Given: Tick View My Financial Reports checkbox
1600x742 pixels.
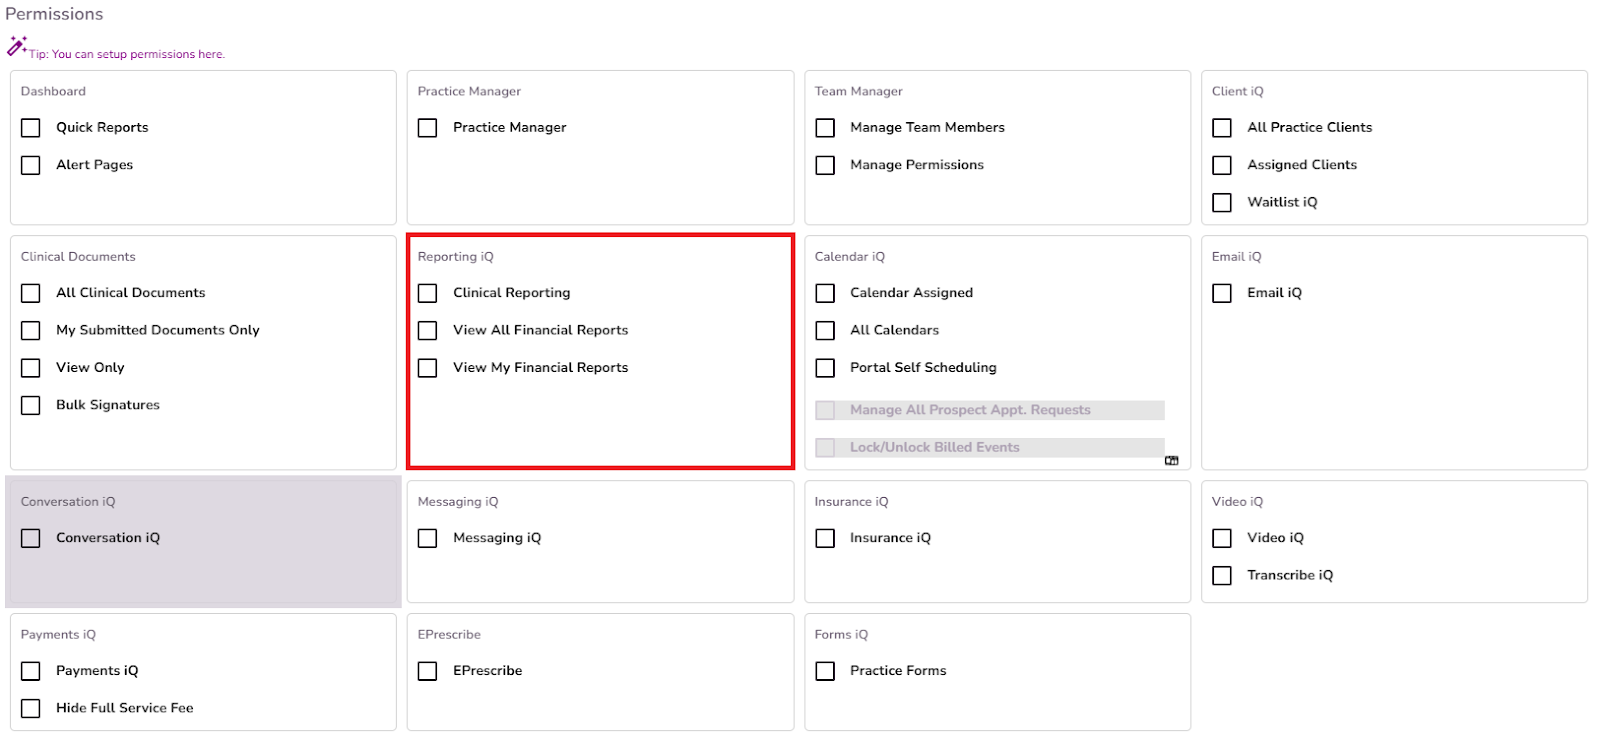Looking at the screenshot, I should tap(428, 368).
